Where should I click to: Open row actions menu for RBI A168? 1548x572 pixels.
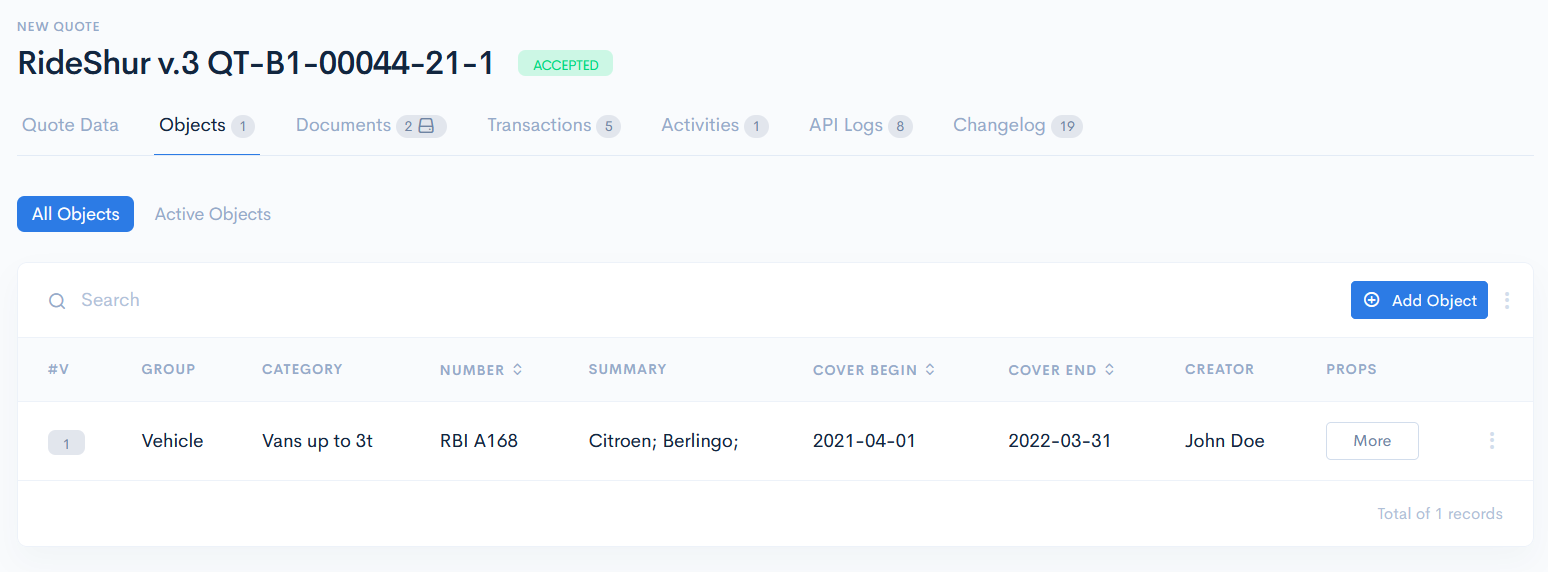1491,440
